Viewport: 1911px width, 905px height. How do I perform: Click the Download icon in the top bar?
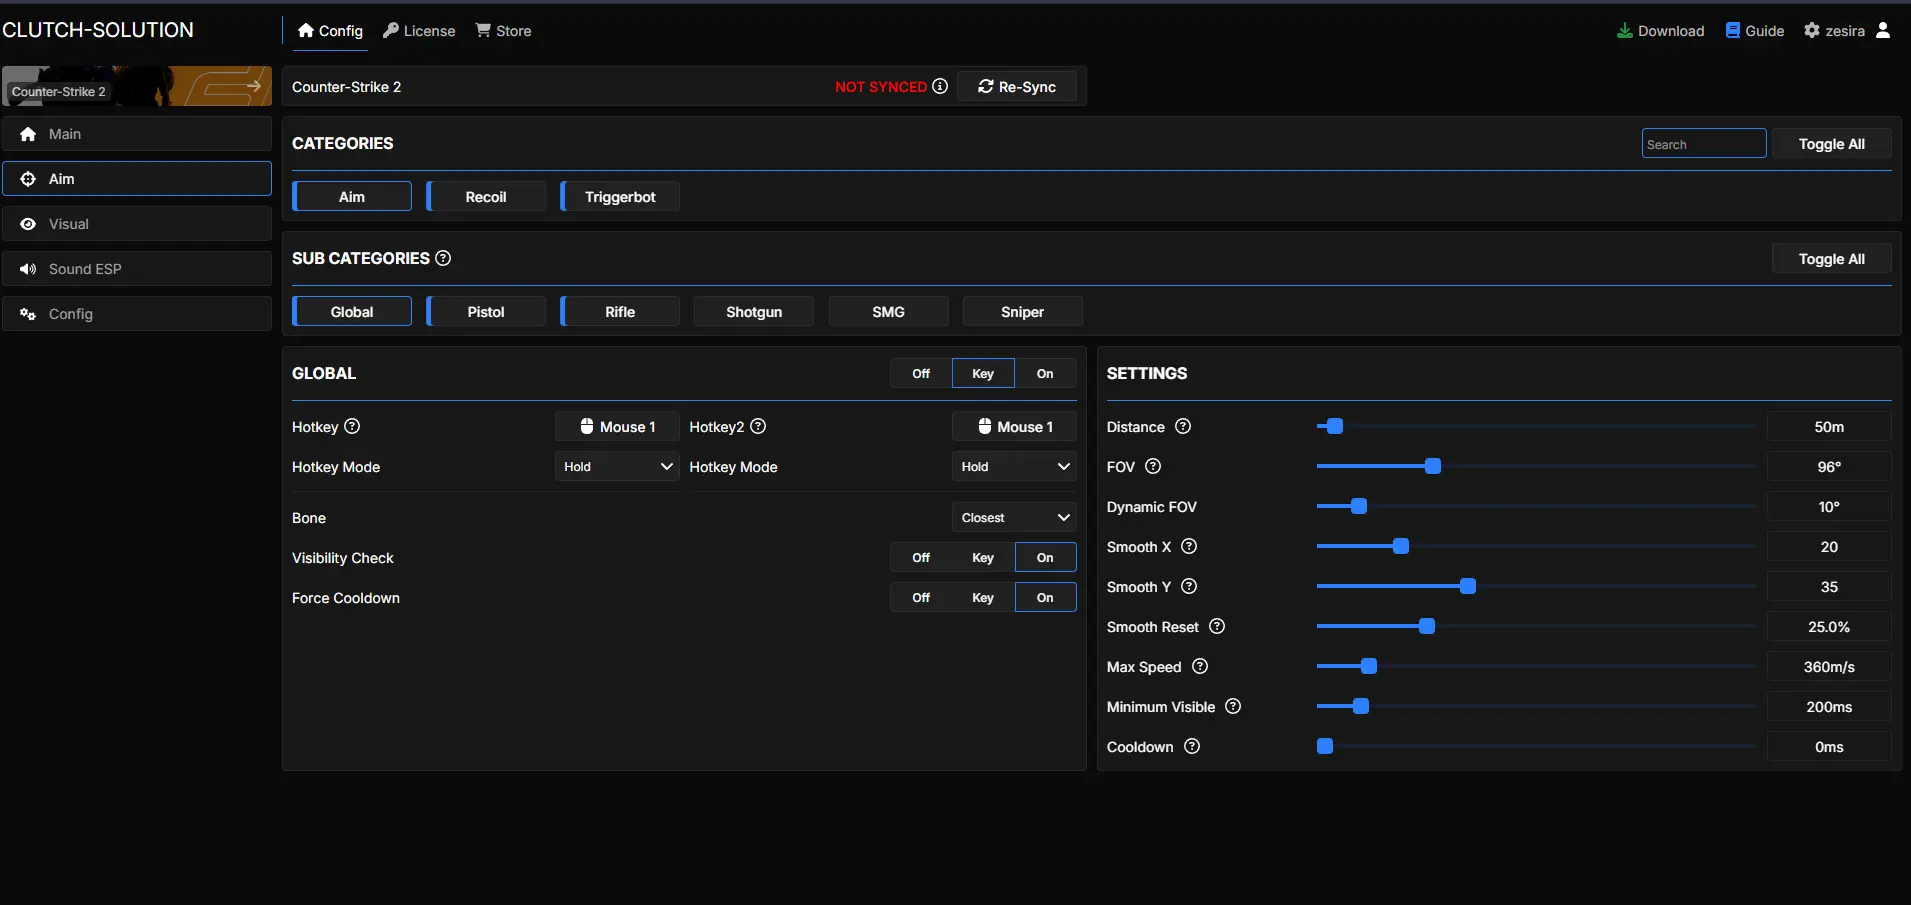[1625, 31]
